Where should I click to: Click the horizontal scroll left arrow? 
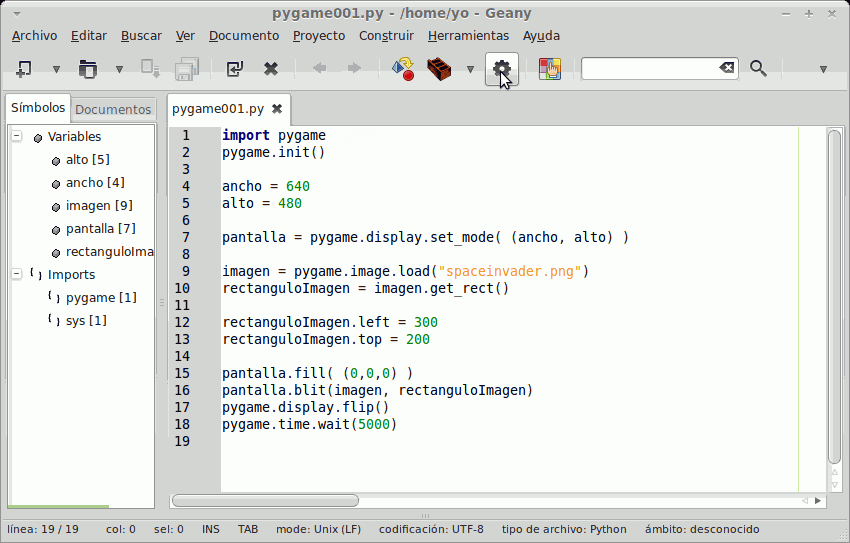(x=804, y=501)
